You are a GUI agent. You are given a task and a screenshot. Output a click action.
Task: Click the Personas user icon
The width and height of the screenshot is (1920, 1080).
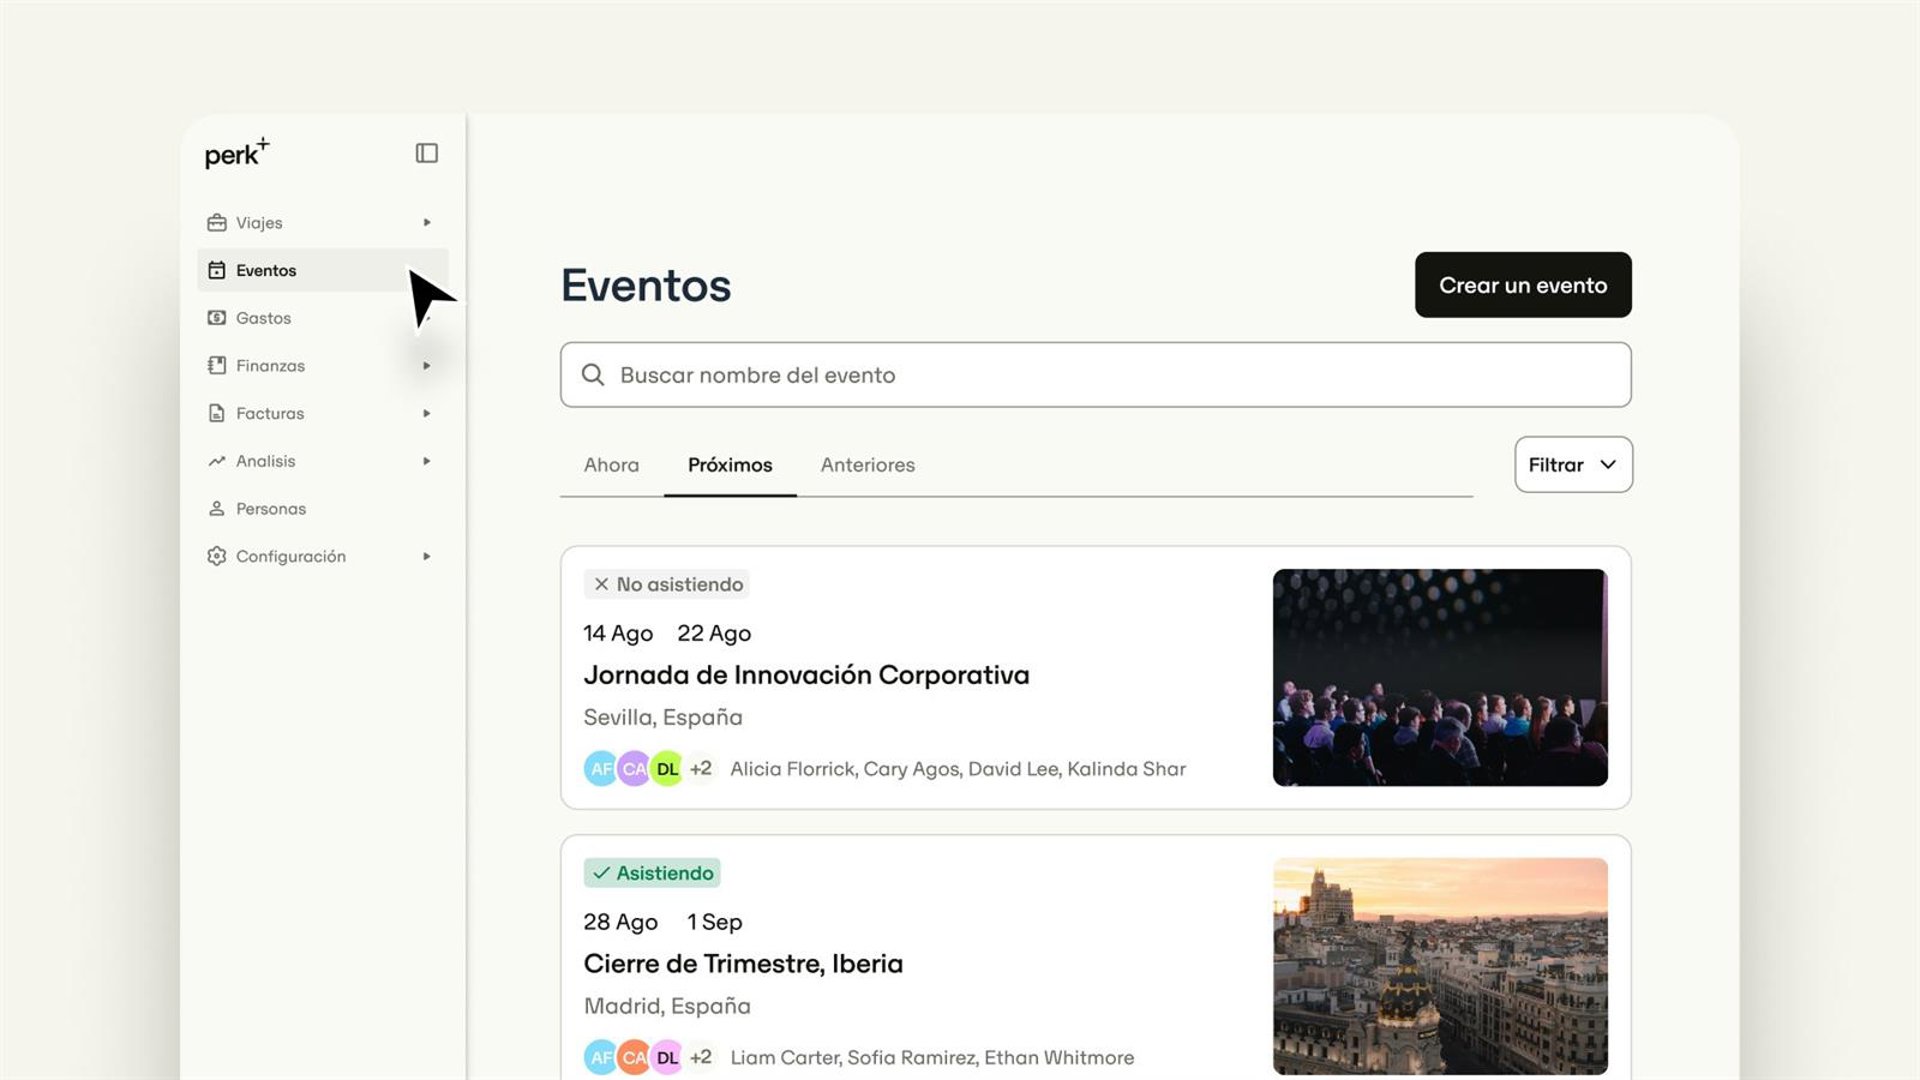point(216,508)
